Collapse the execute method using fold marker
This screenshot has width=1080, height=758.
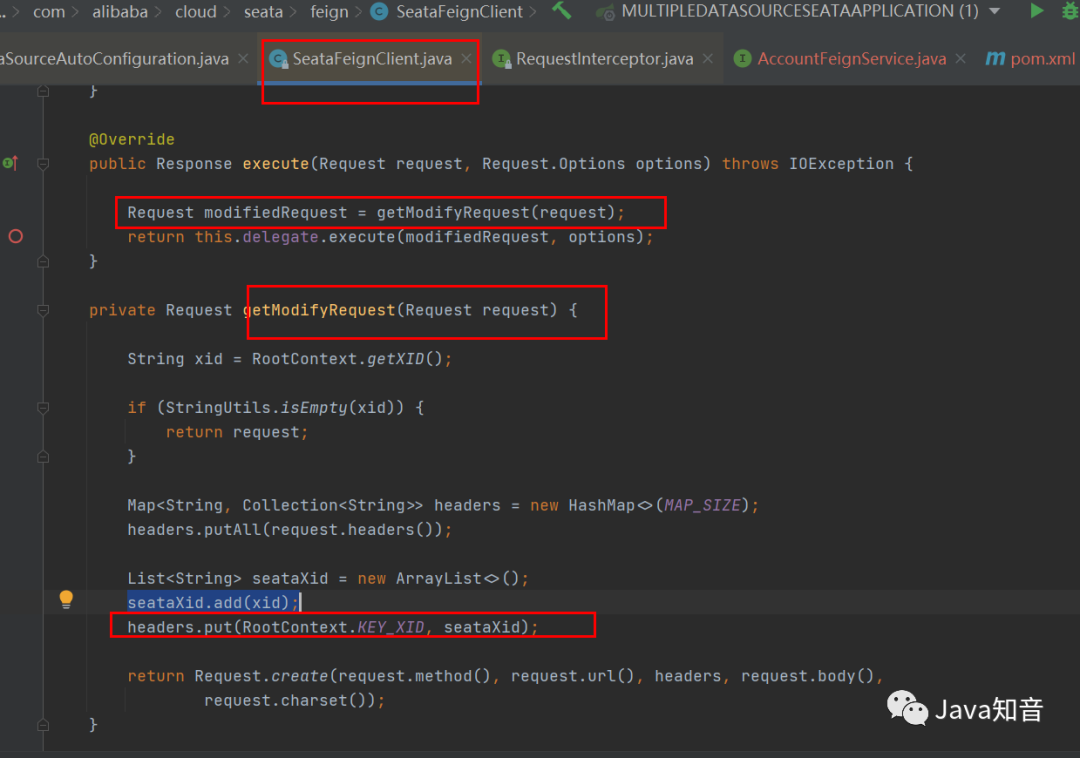click(43, 164)
